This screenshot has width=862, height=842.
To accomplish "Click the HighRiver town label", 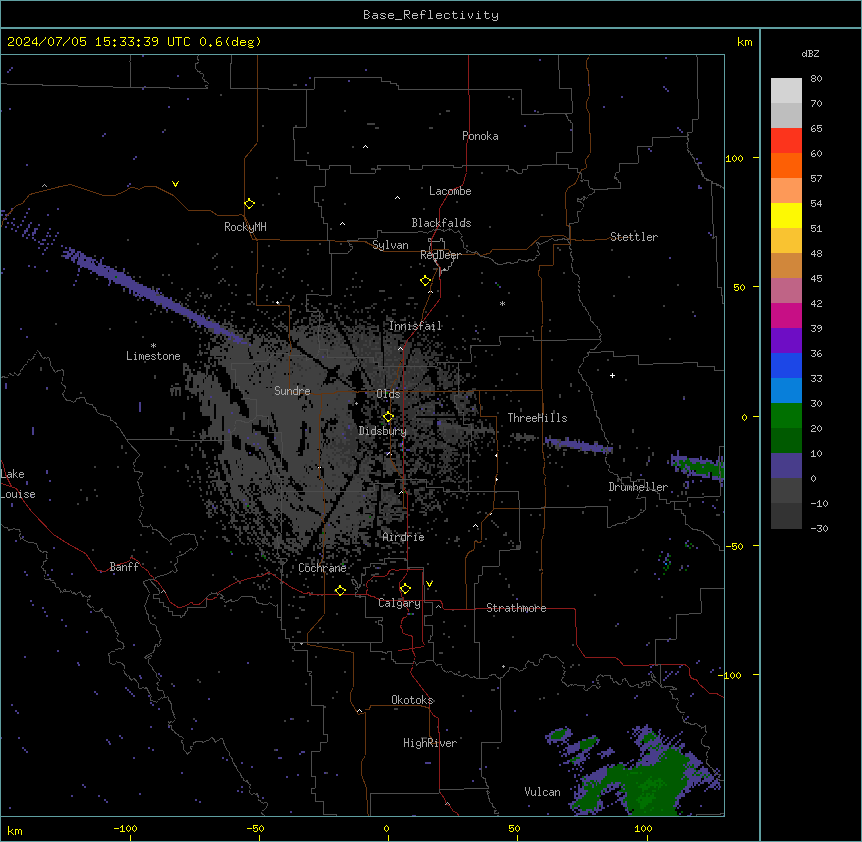I will coord(430,743).
